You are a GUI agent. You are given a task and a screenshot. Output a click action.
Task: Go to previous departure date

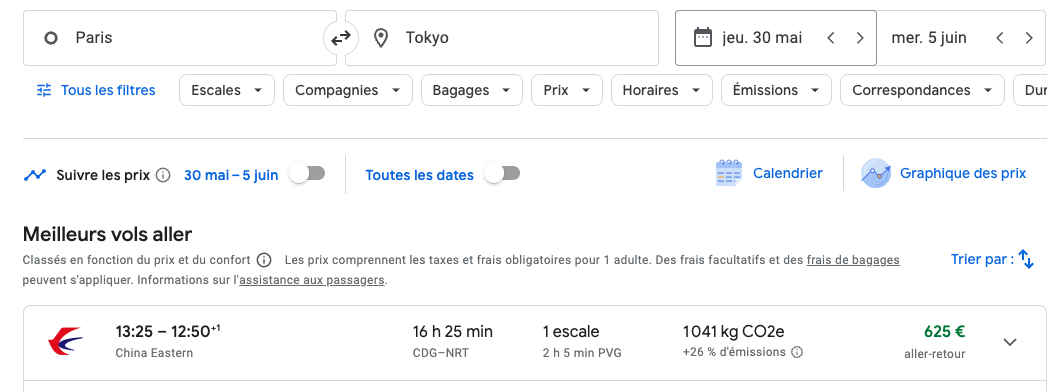[x=830, y=38]
